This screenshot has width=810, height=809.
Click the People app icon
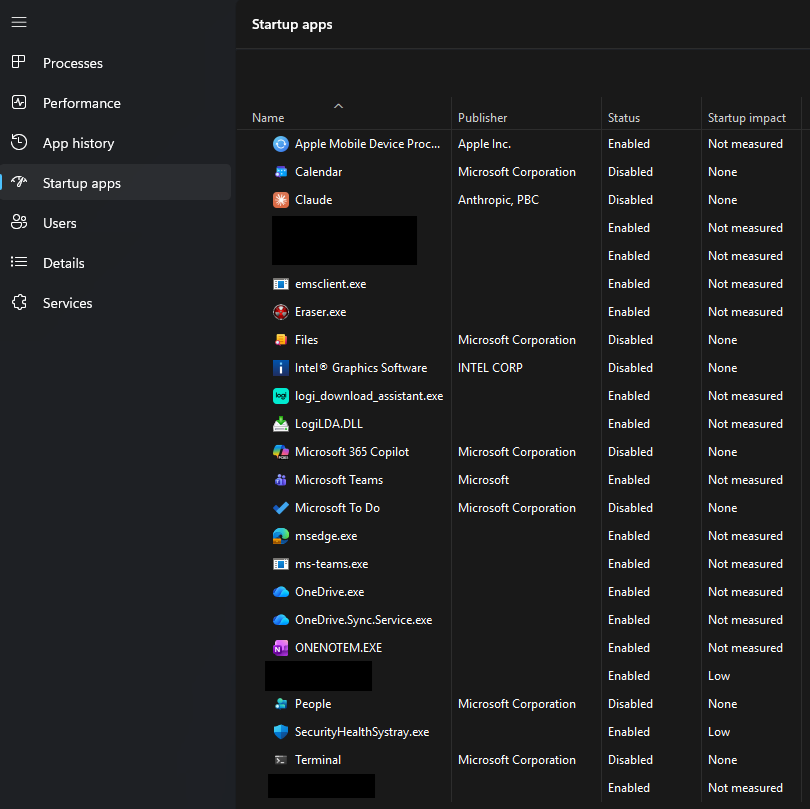pos(281,704)
